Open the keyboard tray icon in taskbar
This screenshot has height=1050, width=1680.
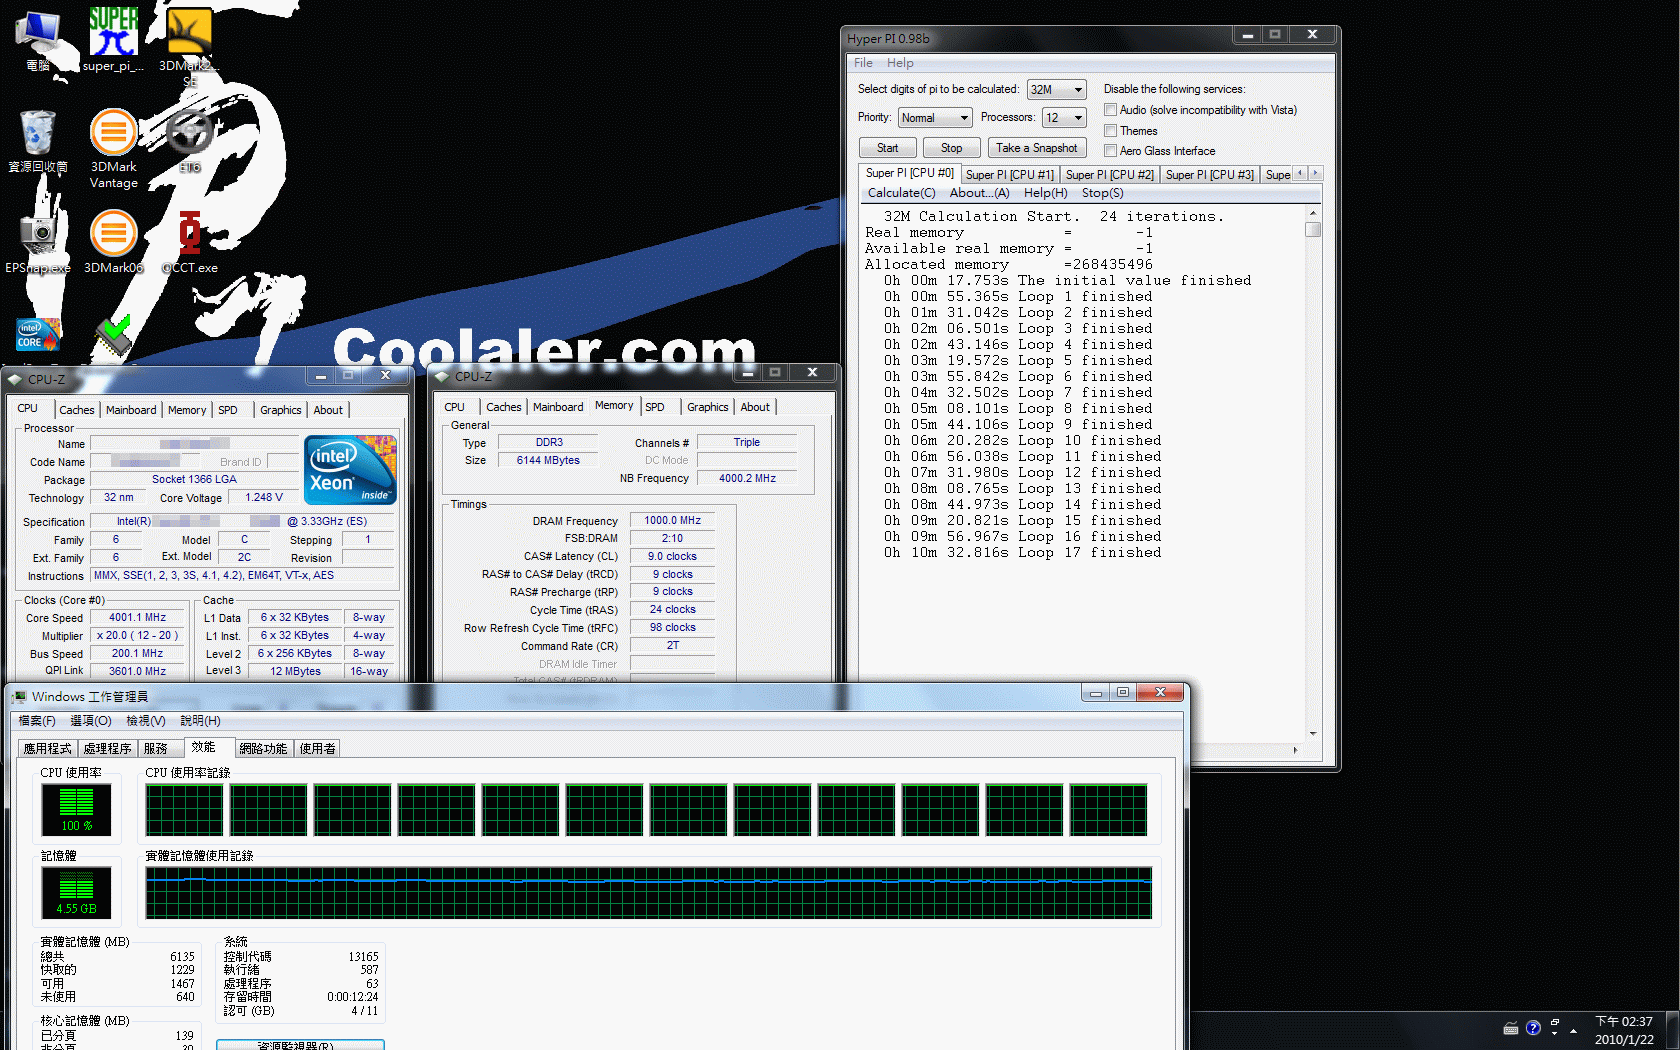[x=1511, y=1029]
